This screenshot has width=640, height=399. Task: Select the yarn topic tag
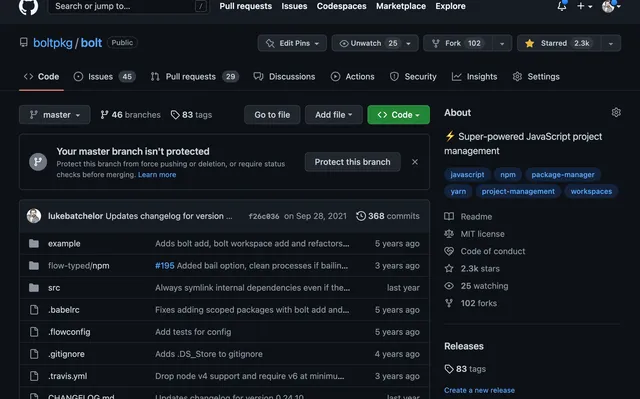click(458, 191)
